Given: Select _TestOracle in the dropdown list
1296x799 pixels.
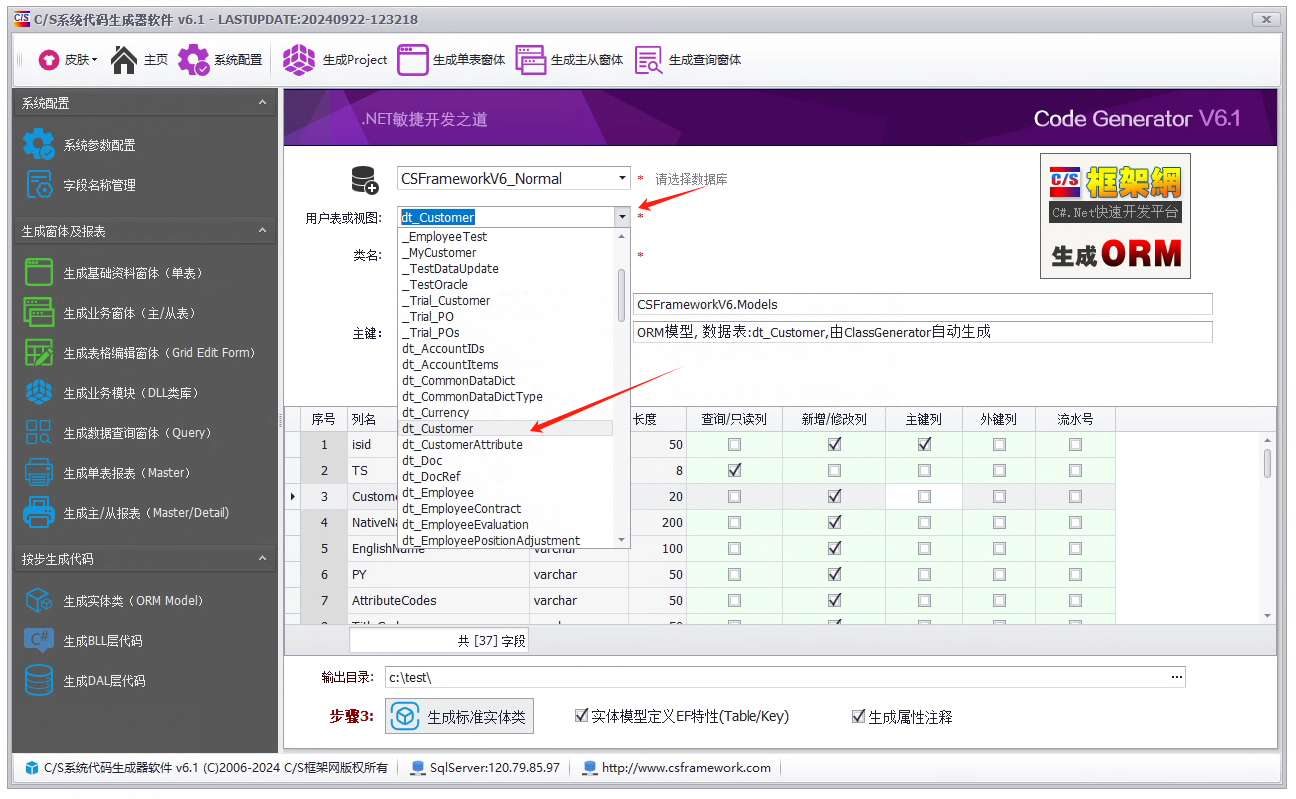Looking at the screenshot, I should (506, 284).
